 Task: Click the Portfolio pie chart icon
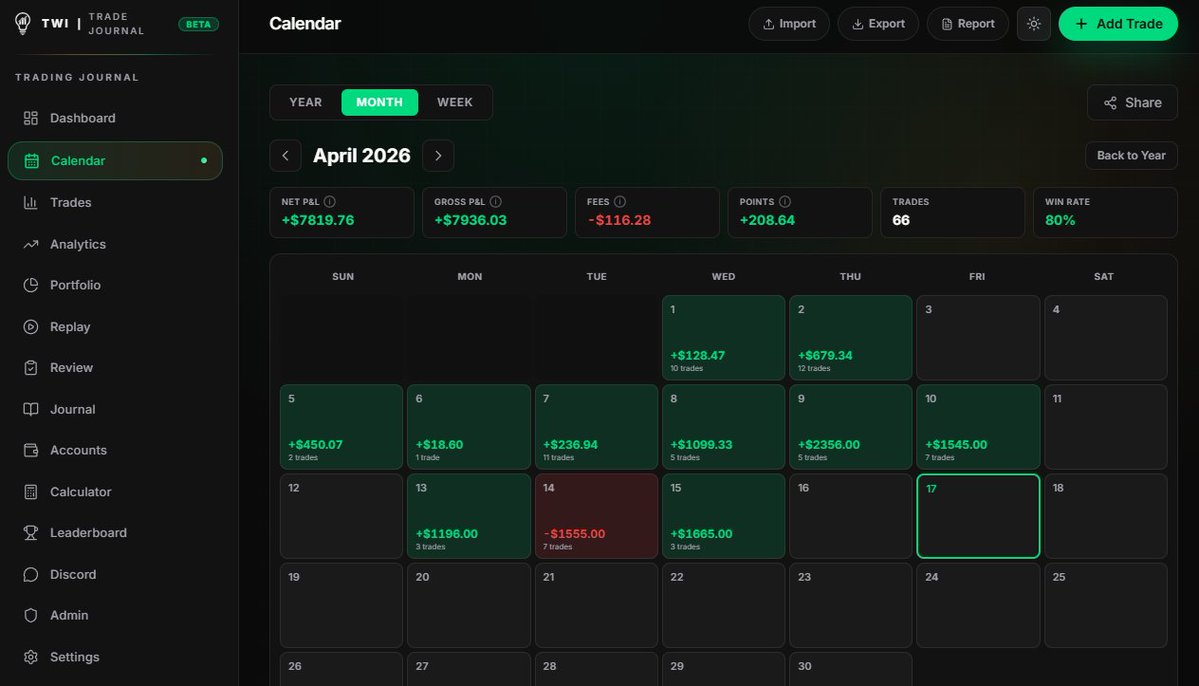click(31, 285)
